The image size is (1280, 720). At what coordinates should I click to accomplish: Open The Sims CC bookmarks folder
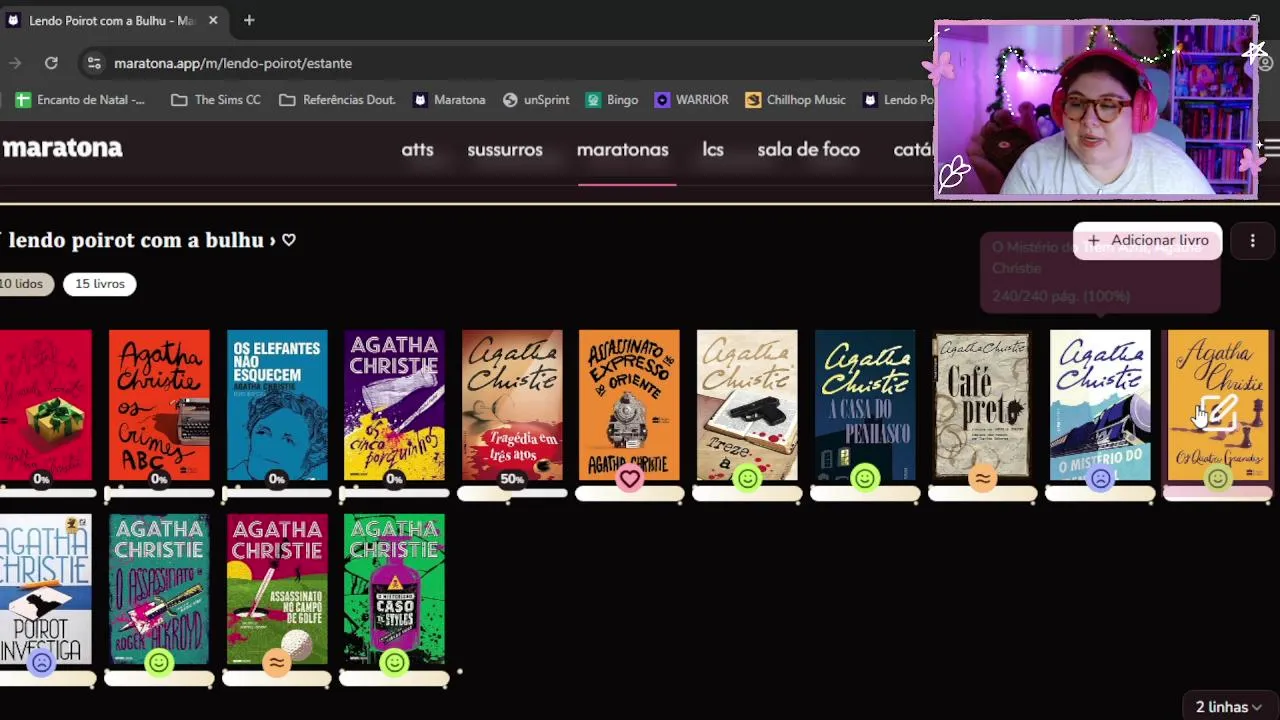[216, 100]
